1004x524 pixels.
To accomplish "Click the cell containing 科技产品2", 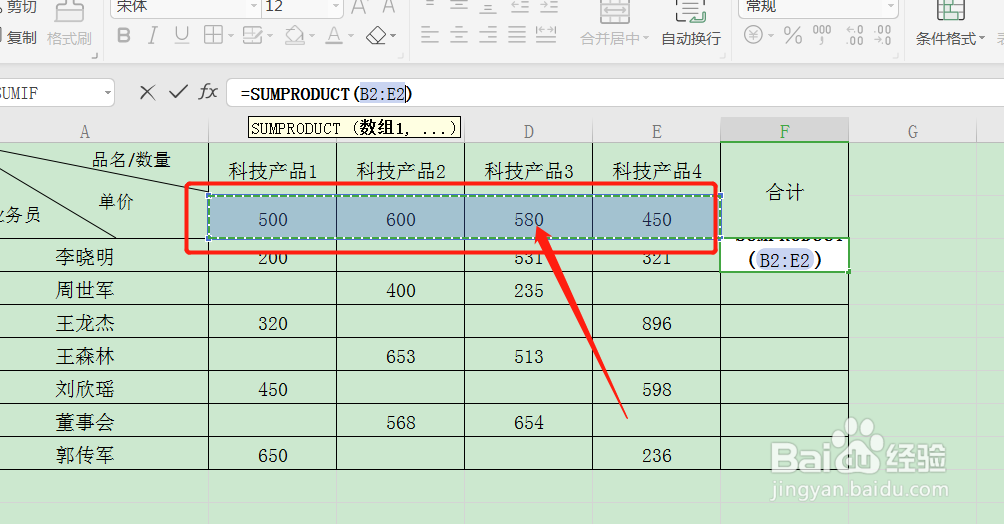I will point(401,170).
